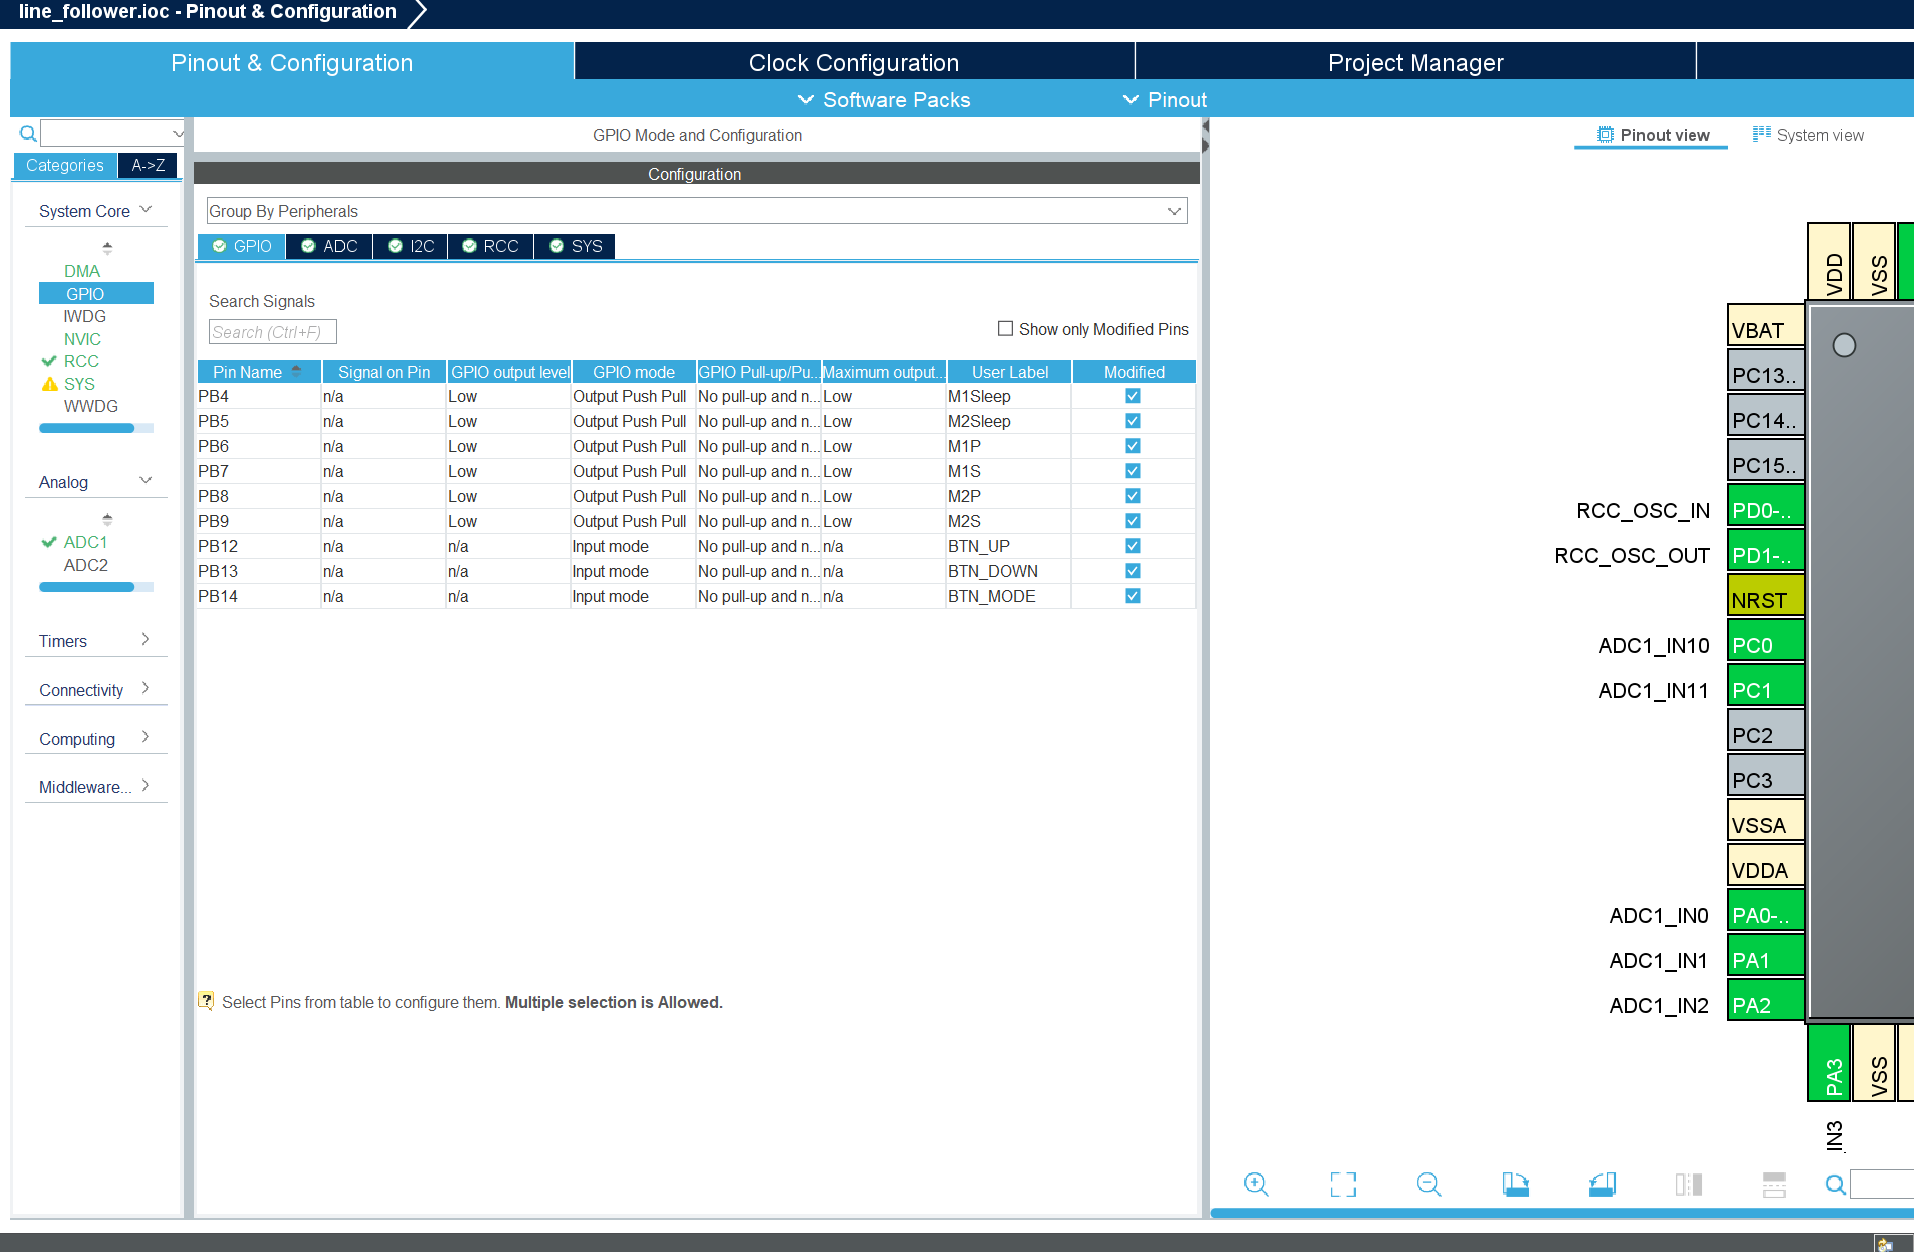This screenshot has width=1914, height=1252.
Task: Focus the Search Signals input field
Action: [x=272, y=332]
